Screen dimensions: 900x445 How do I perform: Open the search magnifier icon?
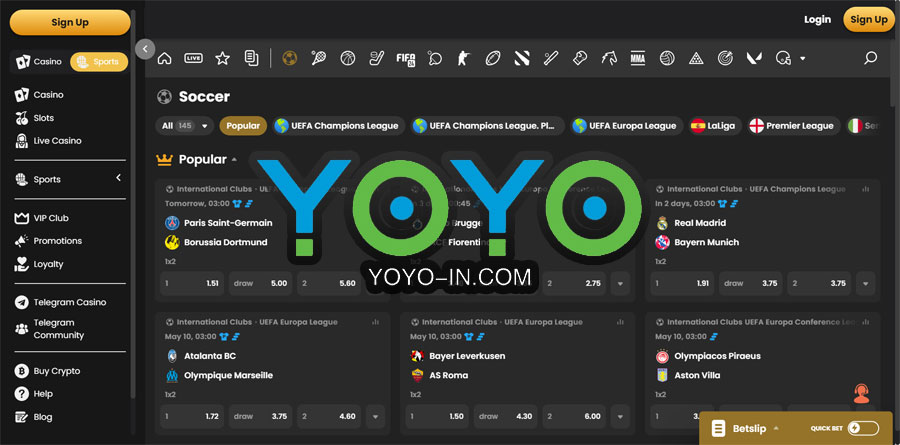[x=871, y=58]
